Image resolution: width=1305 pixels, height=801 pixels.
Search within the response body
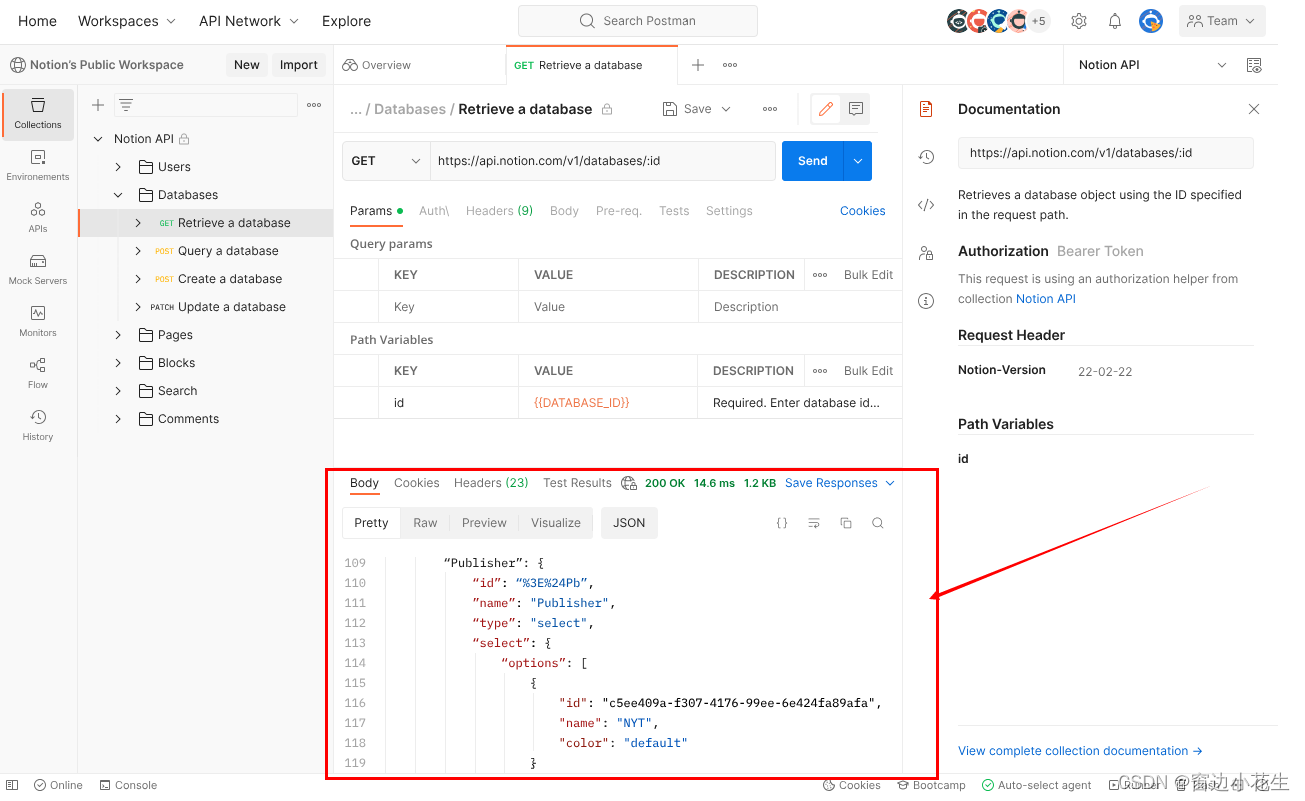coord(878,523)
